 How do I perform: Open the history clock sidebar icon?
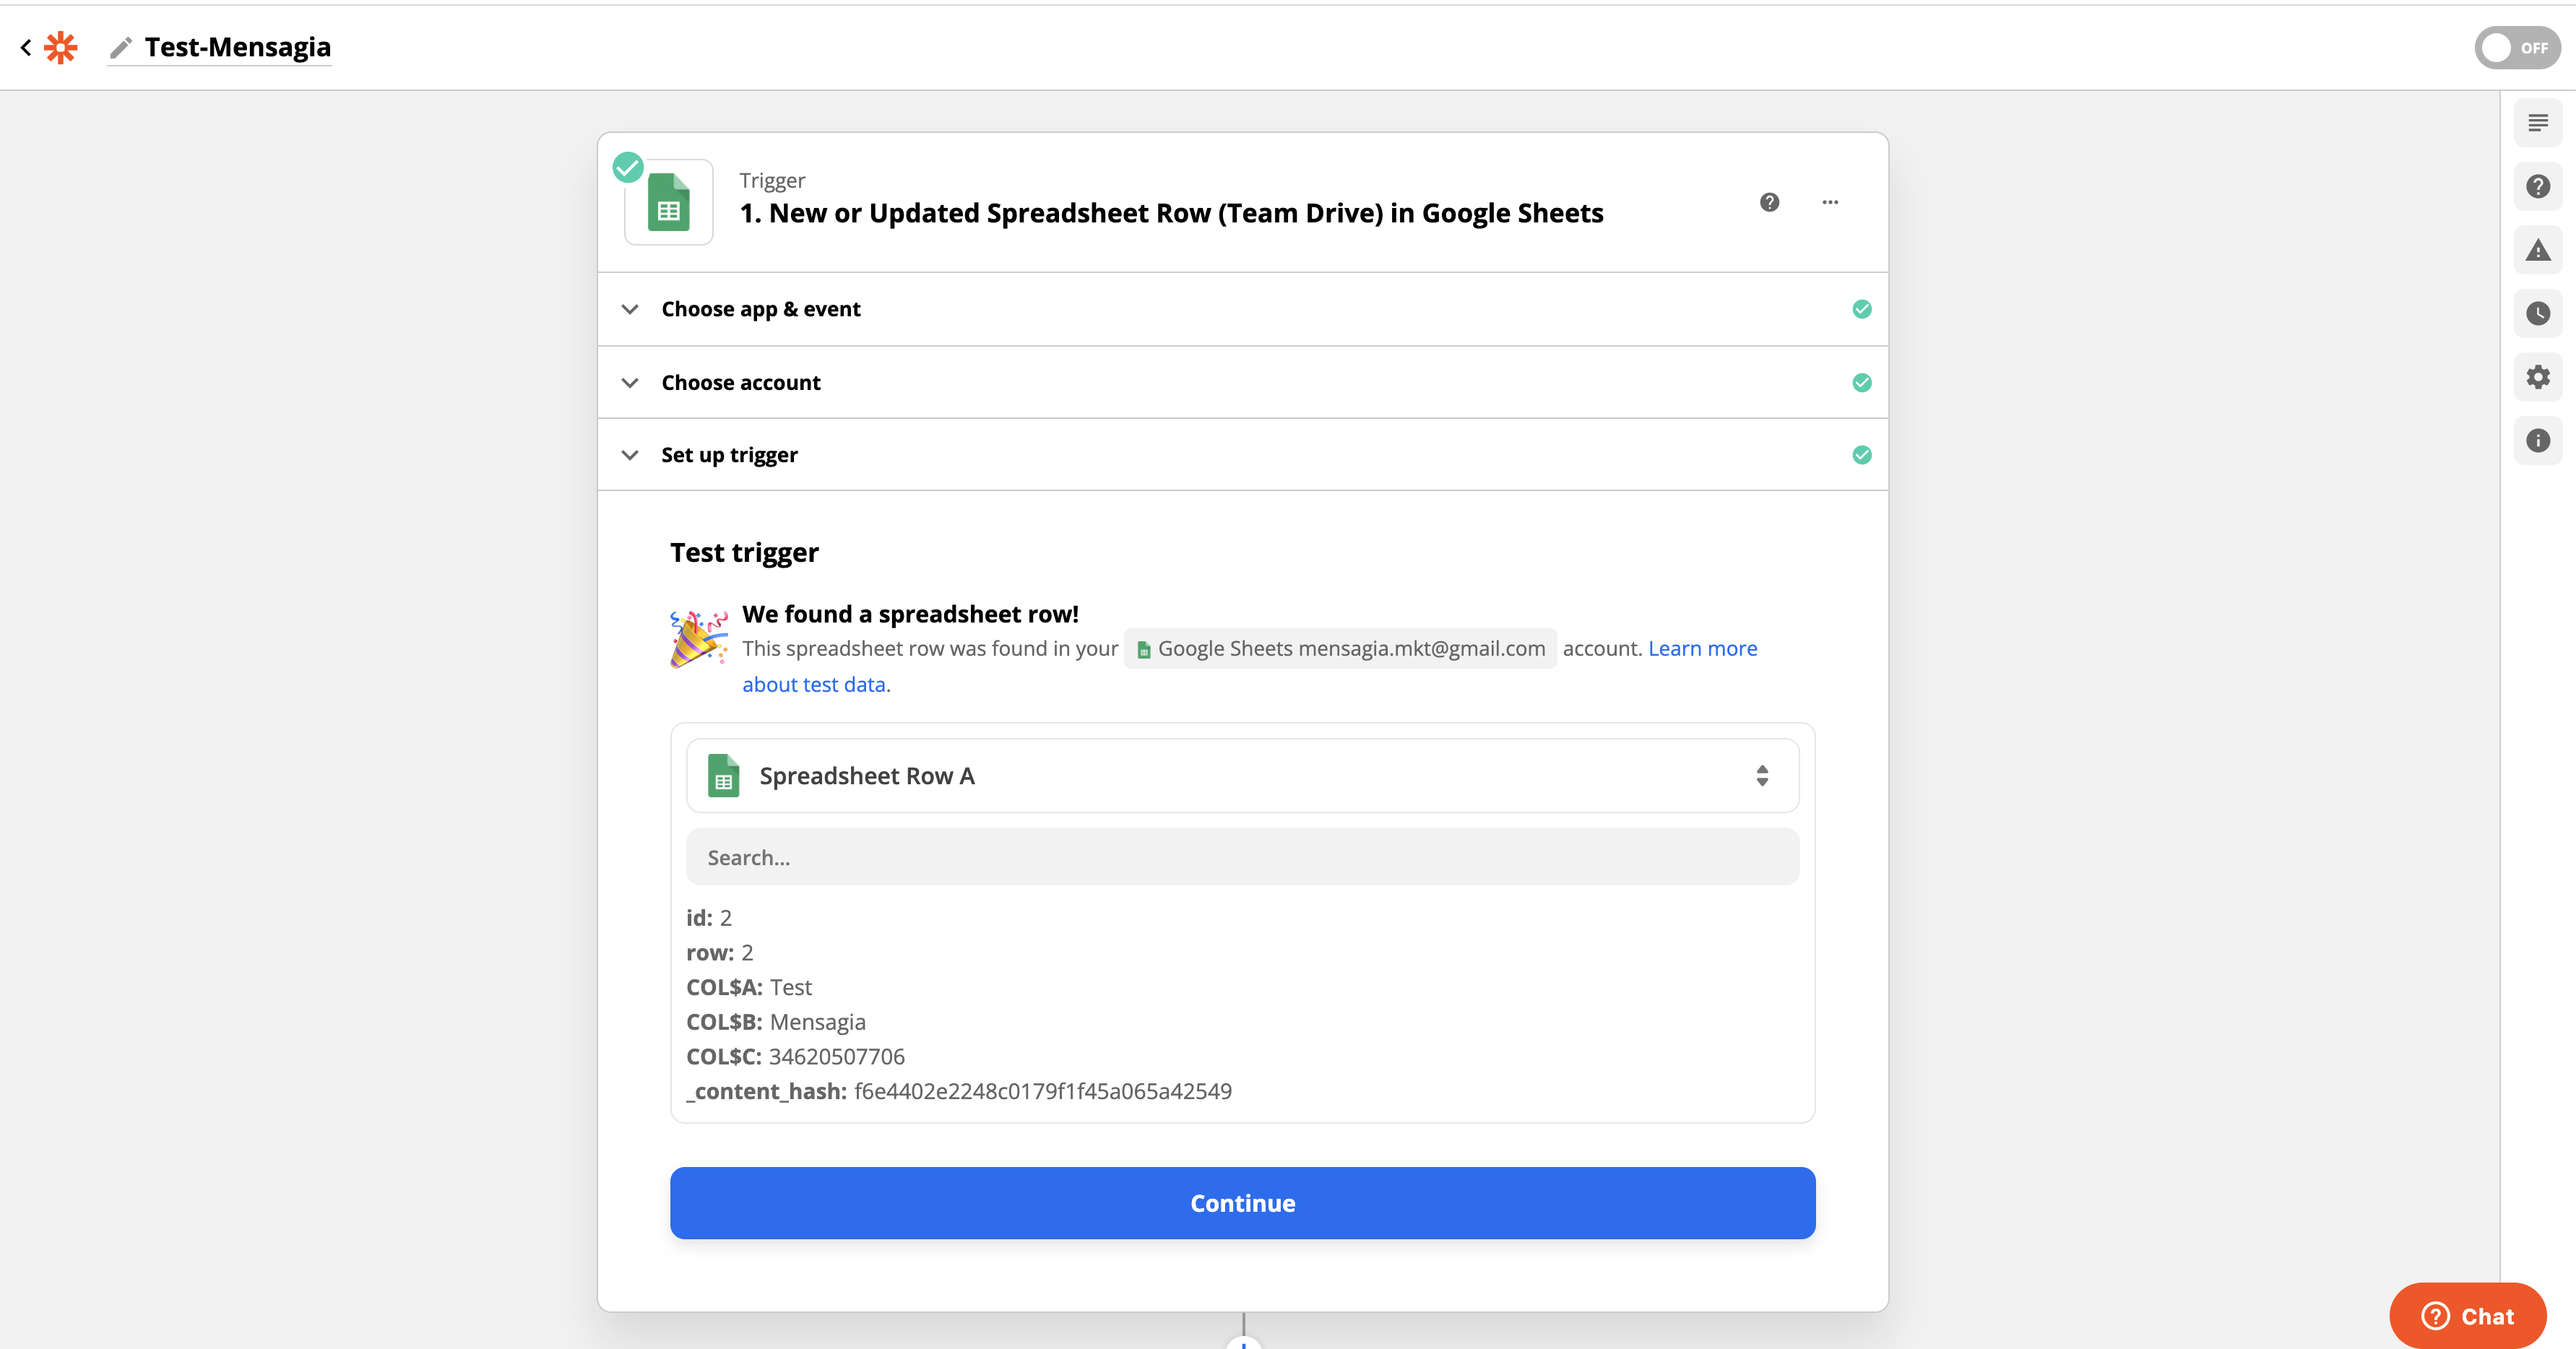click(x=2537, y=314)
